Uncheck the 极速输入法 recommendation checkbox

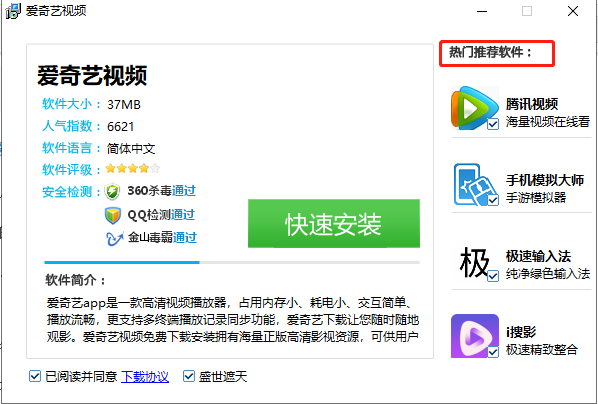coord(493,275)
